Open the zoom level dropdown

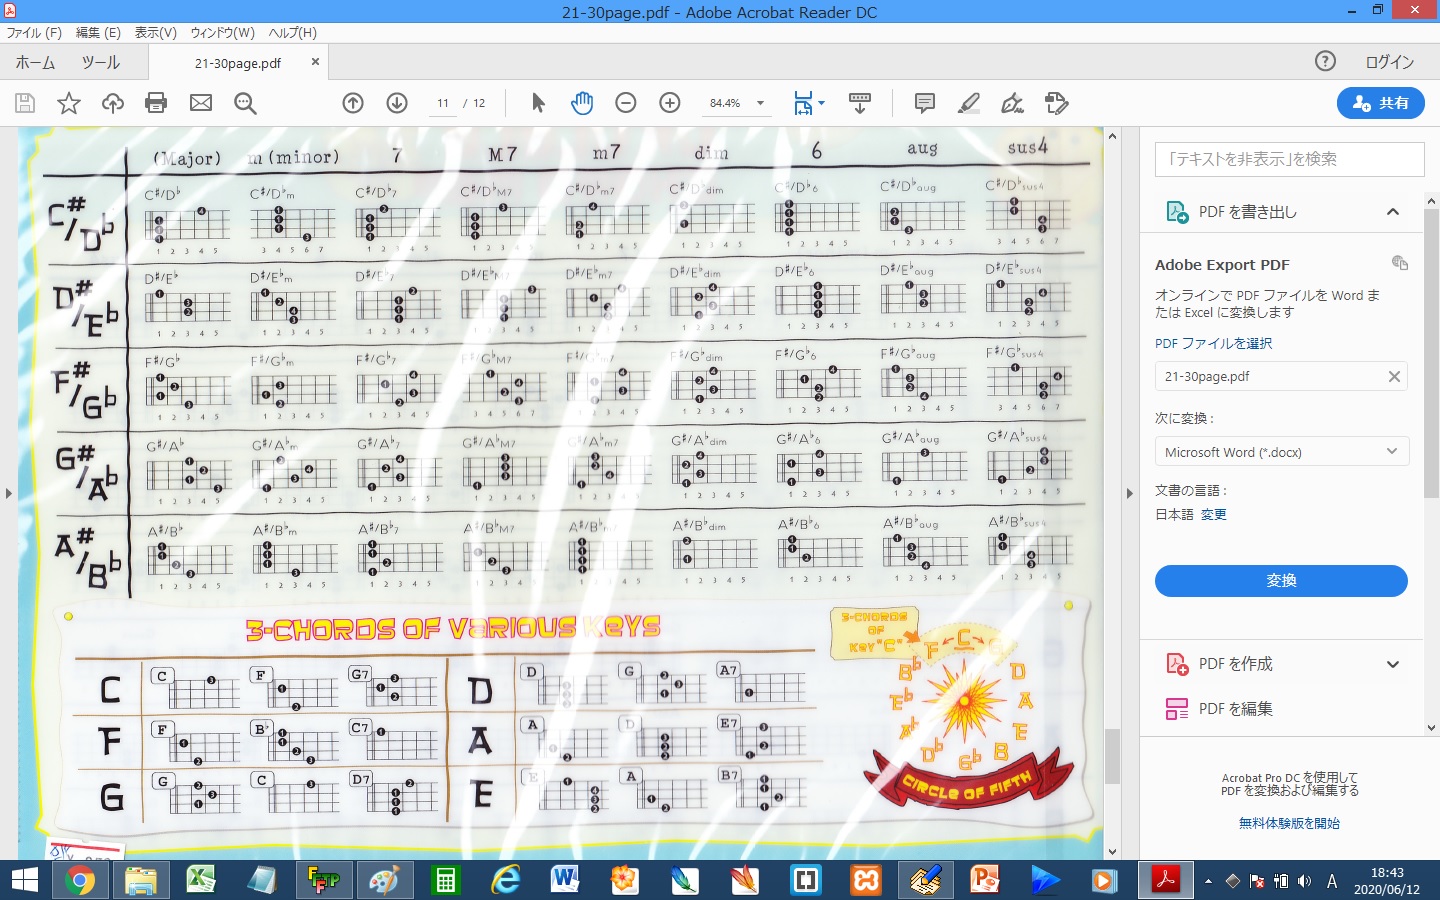click(x=760, y=103)
